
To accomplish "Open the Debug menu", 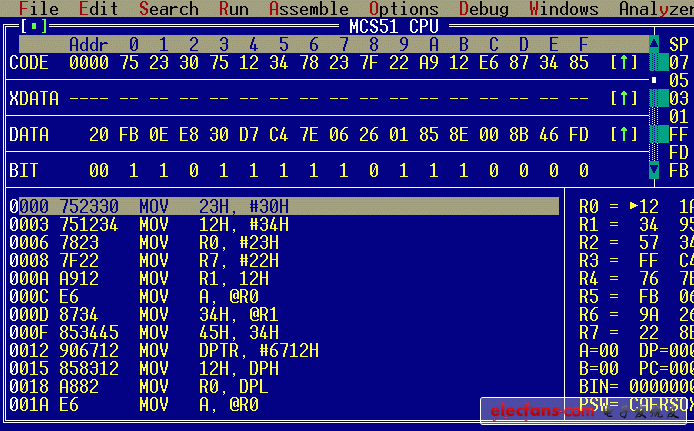I will (x=483, y=9).
